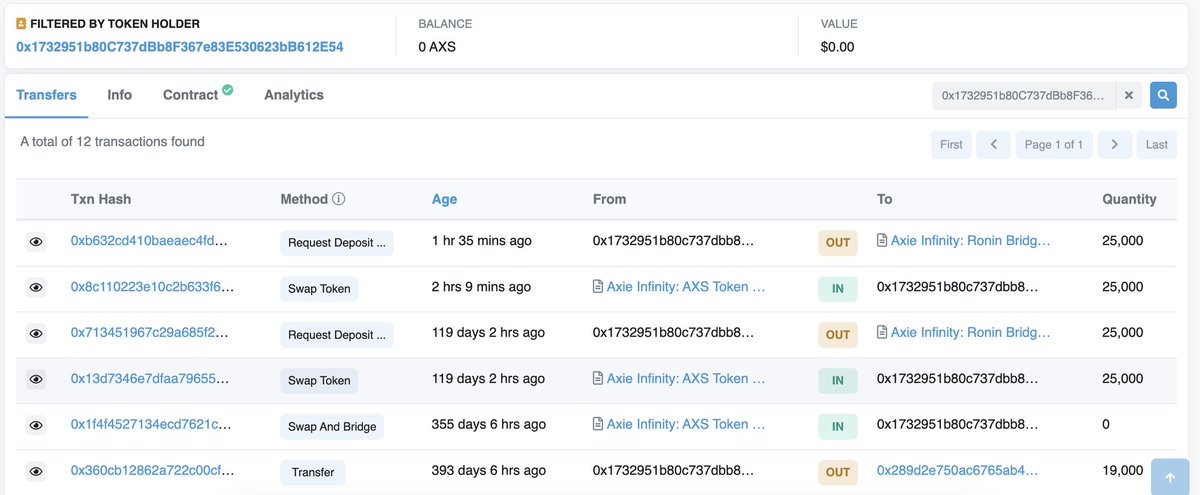
Task: Go to previous page with left chevron
Action: [x=993, y=145]
